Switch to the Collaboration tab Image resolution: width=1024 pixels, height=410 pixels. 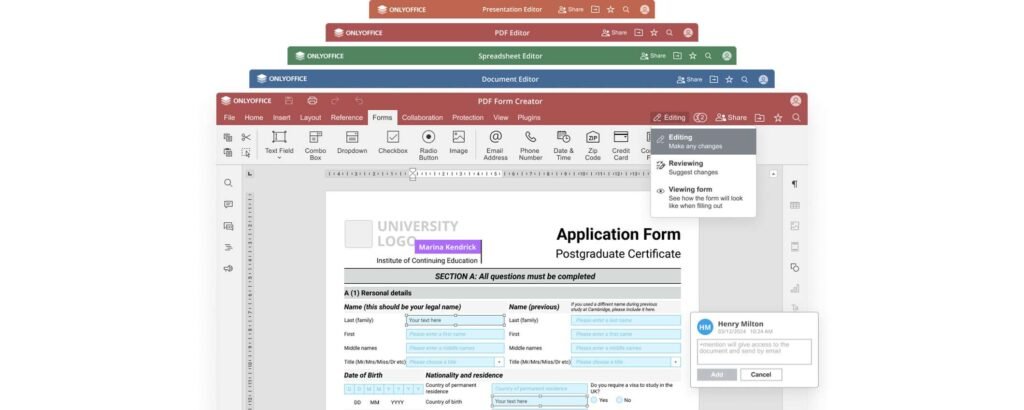[422, 118]
